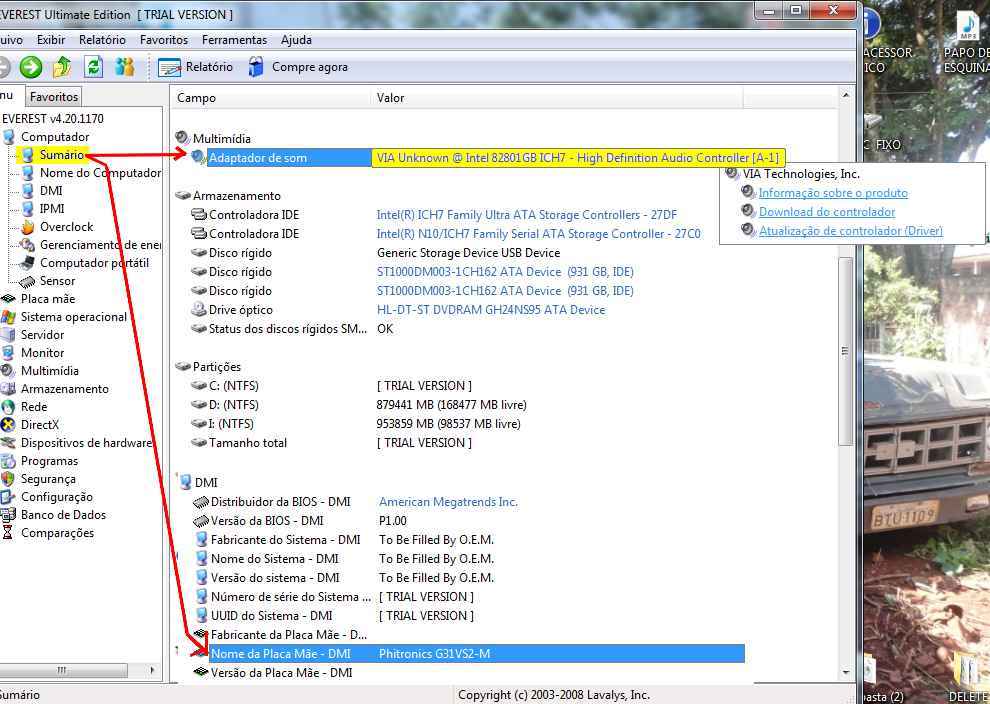This screenshot has width=990, height=704.
Task: Click the Multimídia speaker icon in tree
Action: [x=8, y=371]
